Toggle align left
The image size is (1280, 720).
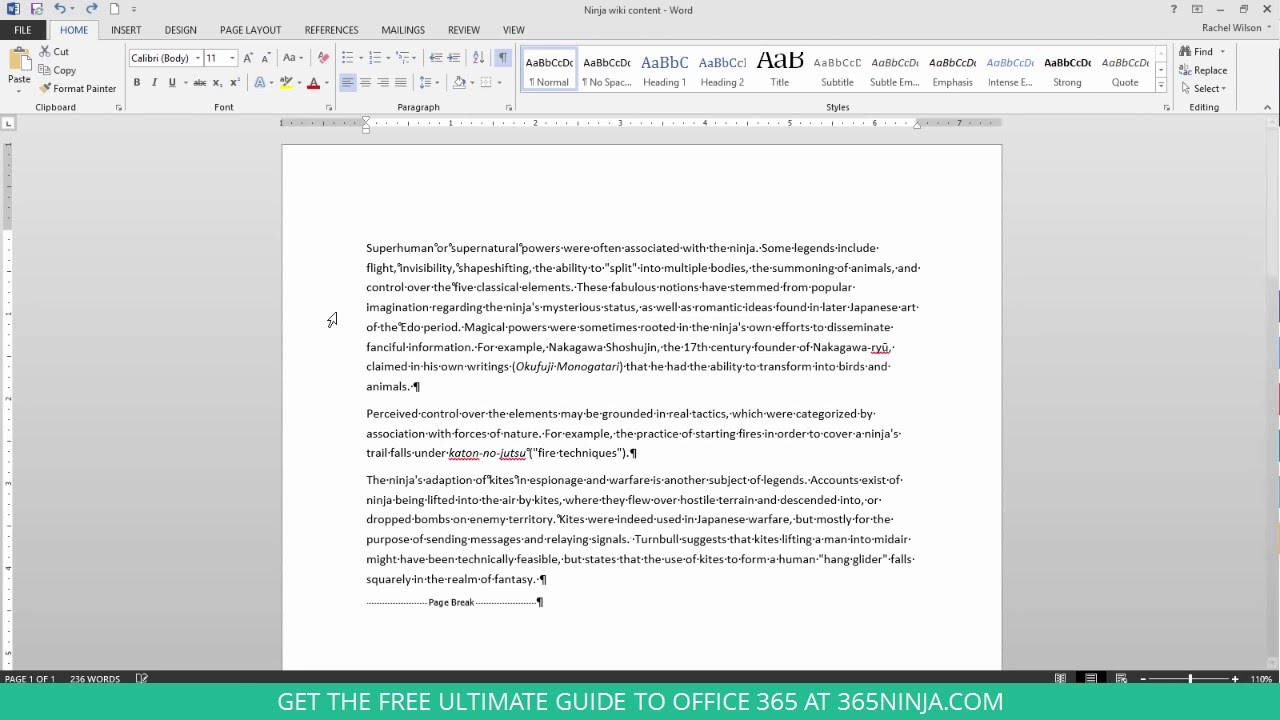point(347,82)
